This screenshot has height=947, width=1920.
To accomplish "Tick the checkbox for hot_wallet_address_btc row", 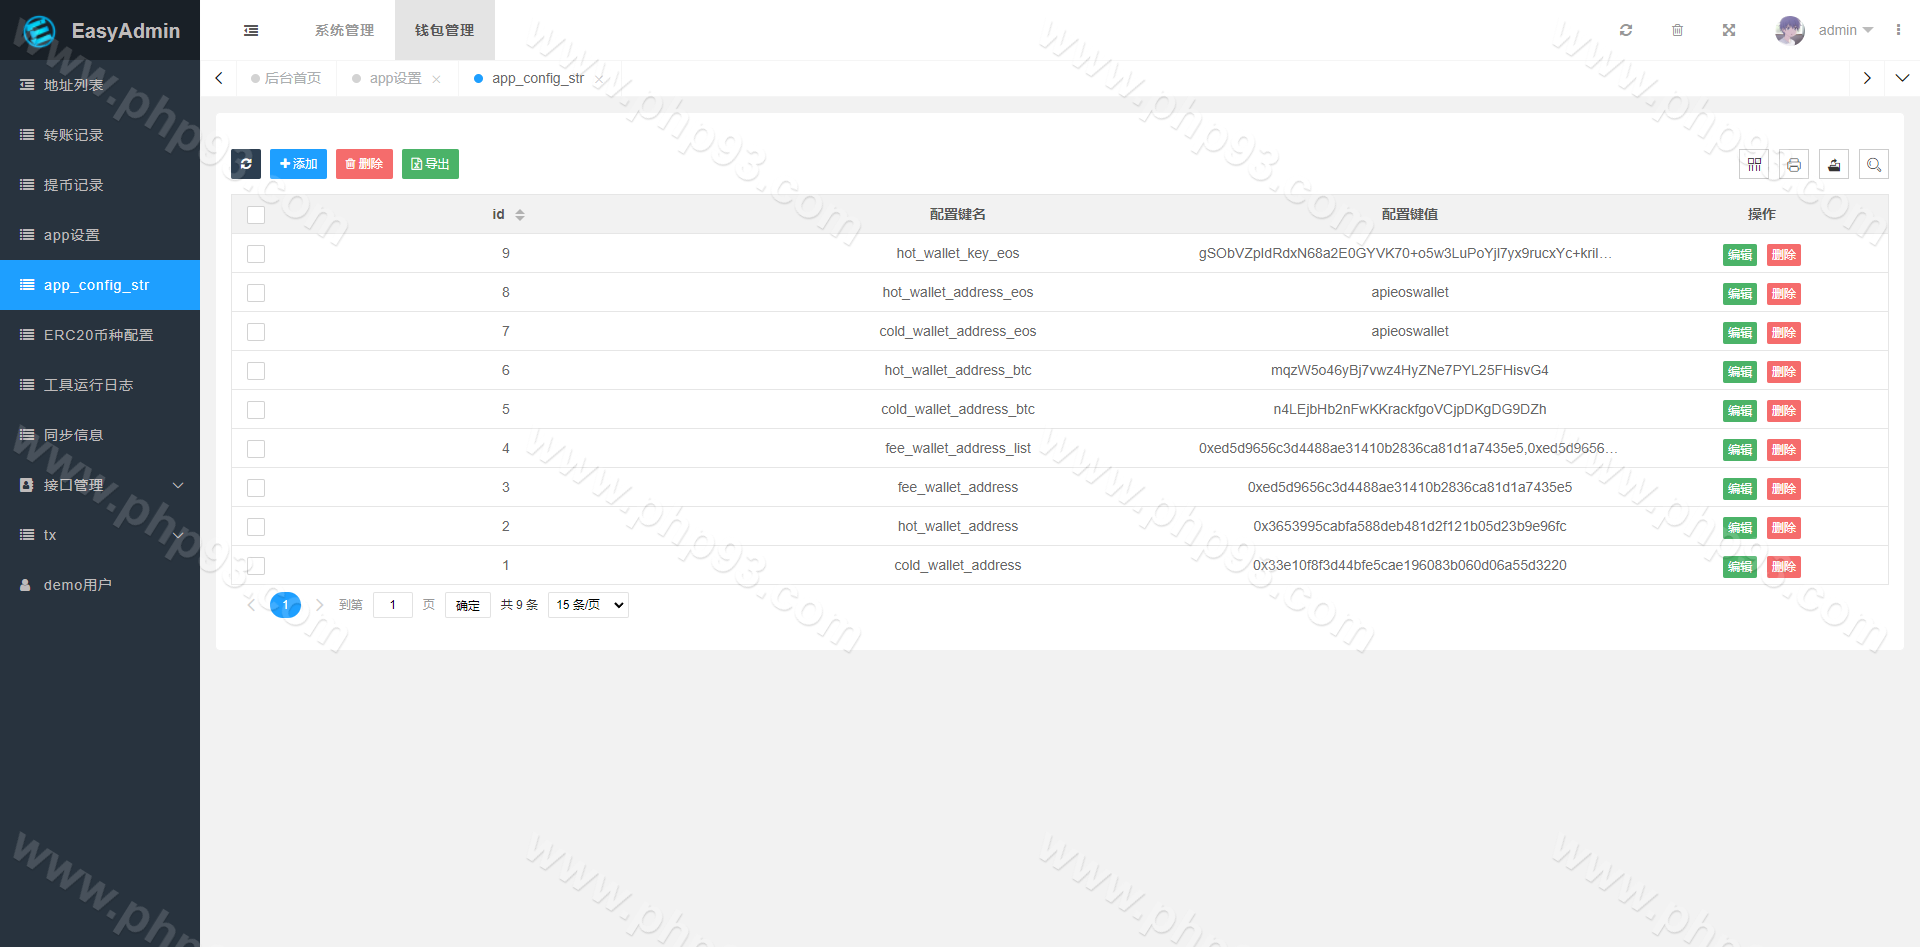I will [x=256, y=371].
